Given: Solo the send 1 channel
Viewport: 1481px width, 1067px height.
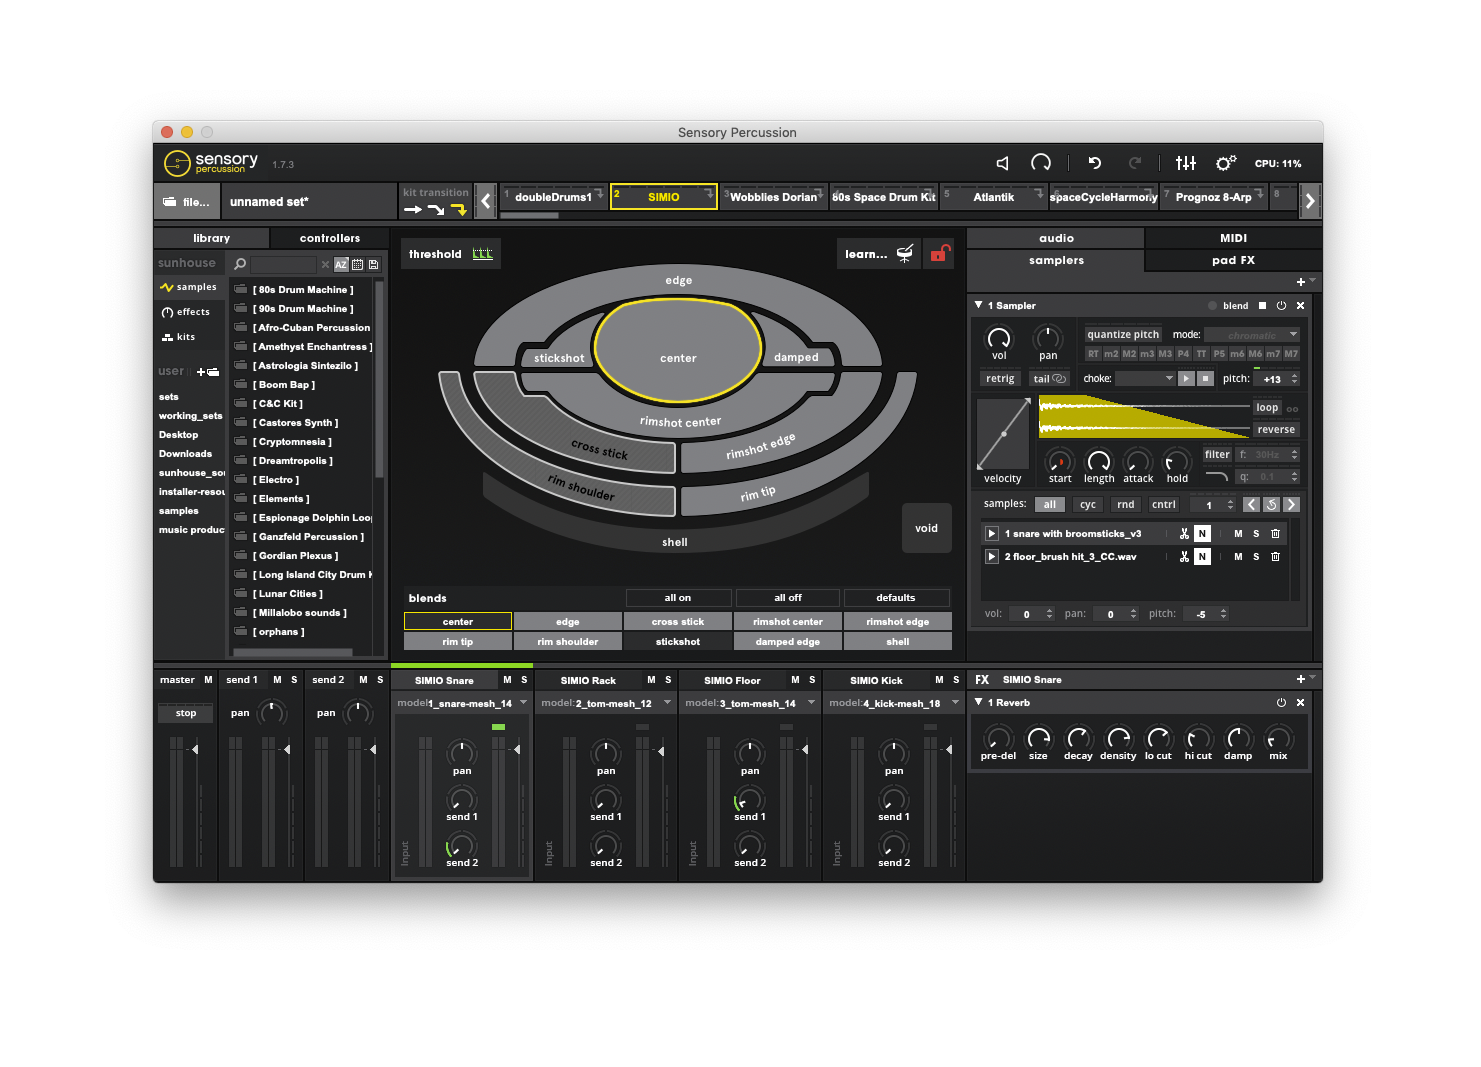Looking at the screenshot, I should [294, 680].
